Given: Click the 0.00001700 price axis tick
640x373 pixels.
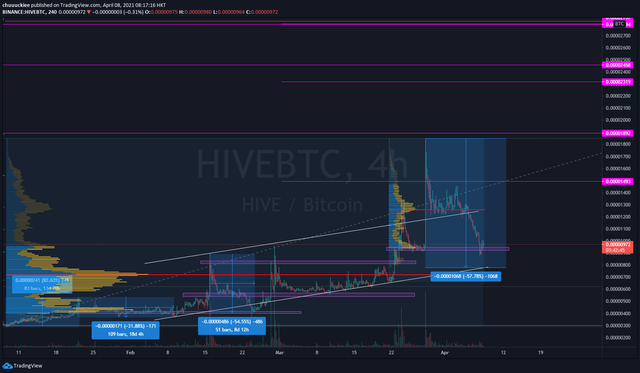Looking at the screenshot, I should click(618, 157).
